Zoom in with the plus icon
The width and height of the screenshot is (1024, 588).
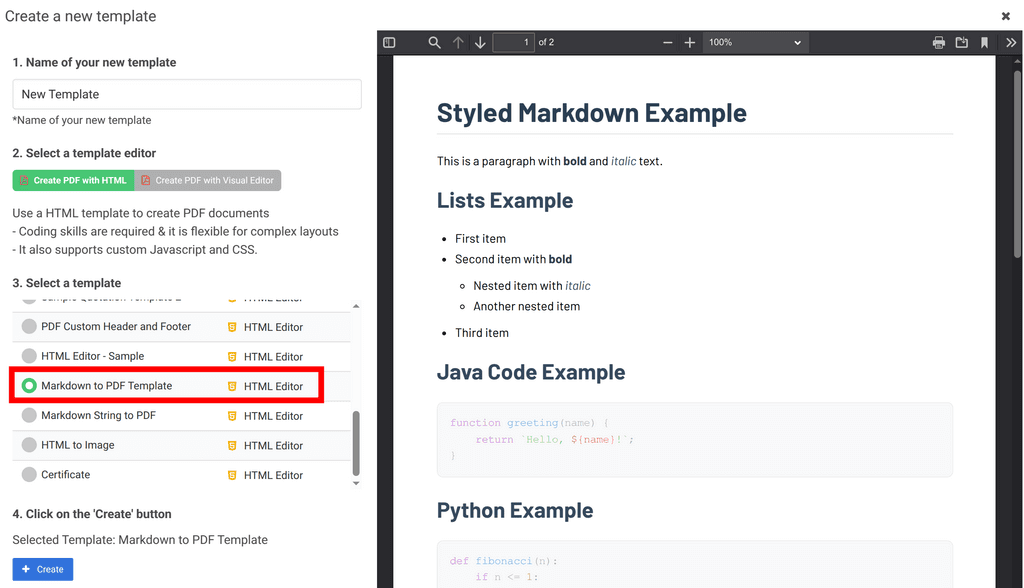click(x=690, y=42)
